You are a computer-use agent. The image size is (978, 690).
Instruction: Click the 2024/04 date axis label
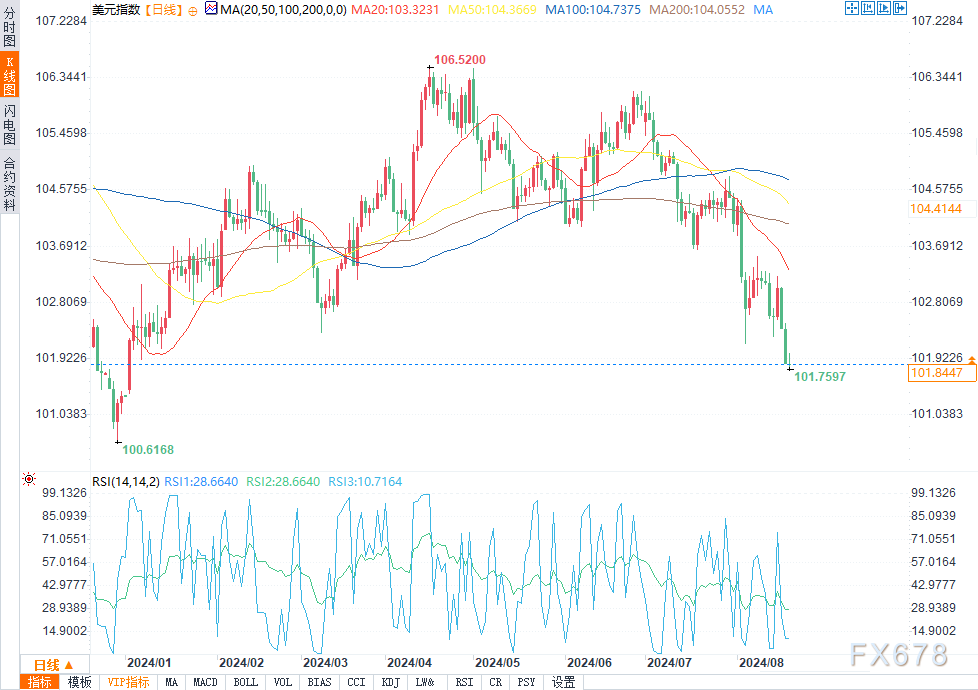coord(409,663)
